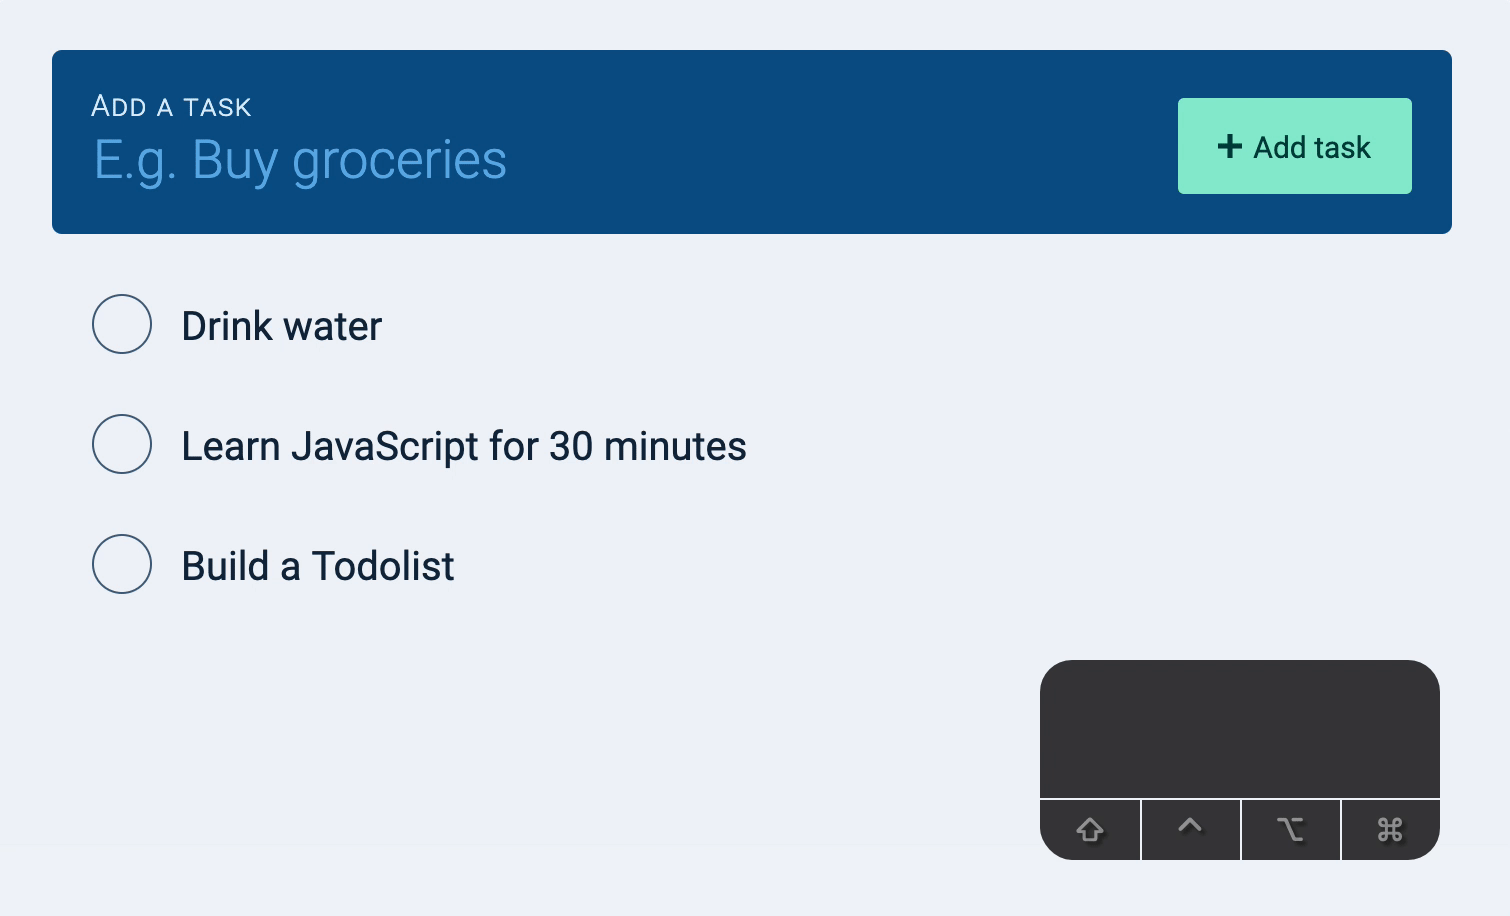Image resolution: width=1510 pixels, height=916 pixels.
Task: Click the "ADD A TASK" heading label
Action: point(172,106)
